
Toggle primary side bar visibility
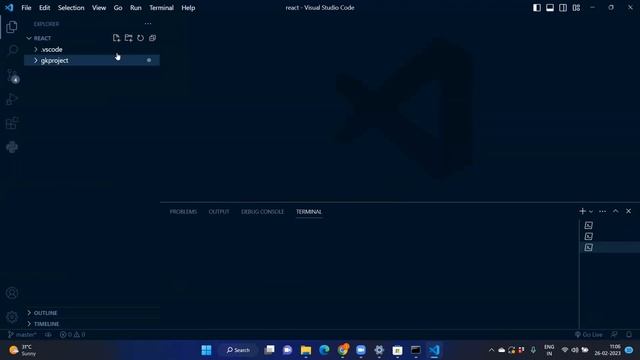click(537, 8)
